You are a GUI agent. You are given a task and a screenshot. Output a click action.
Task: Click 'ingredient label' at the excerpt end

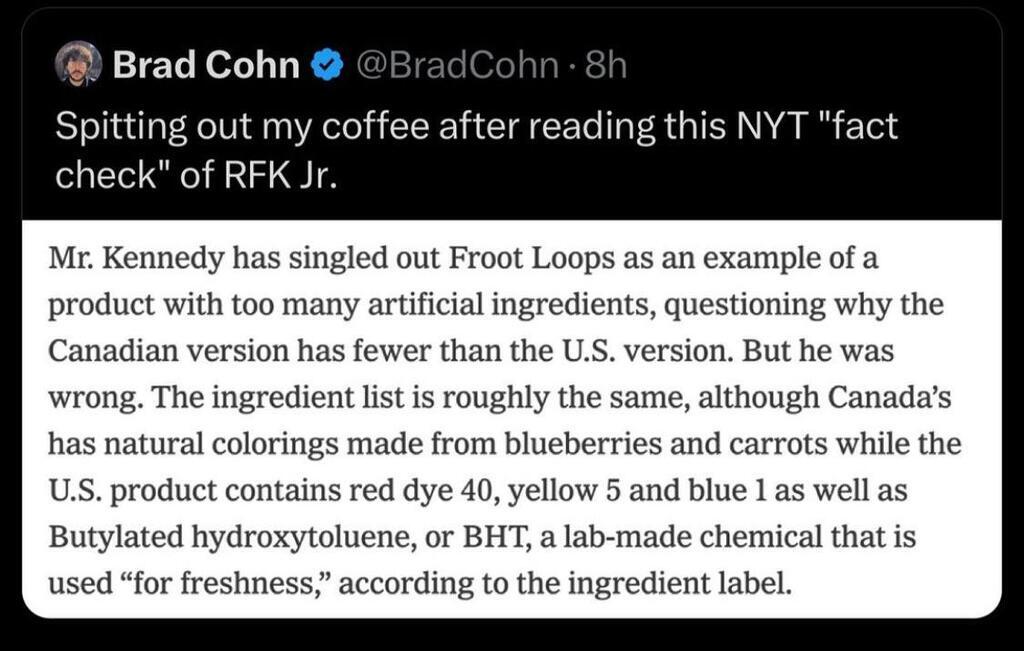[680, 584]
